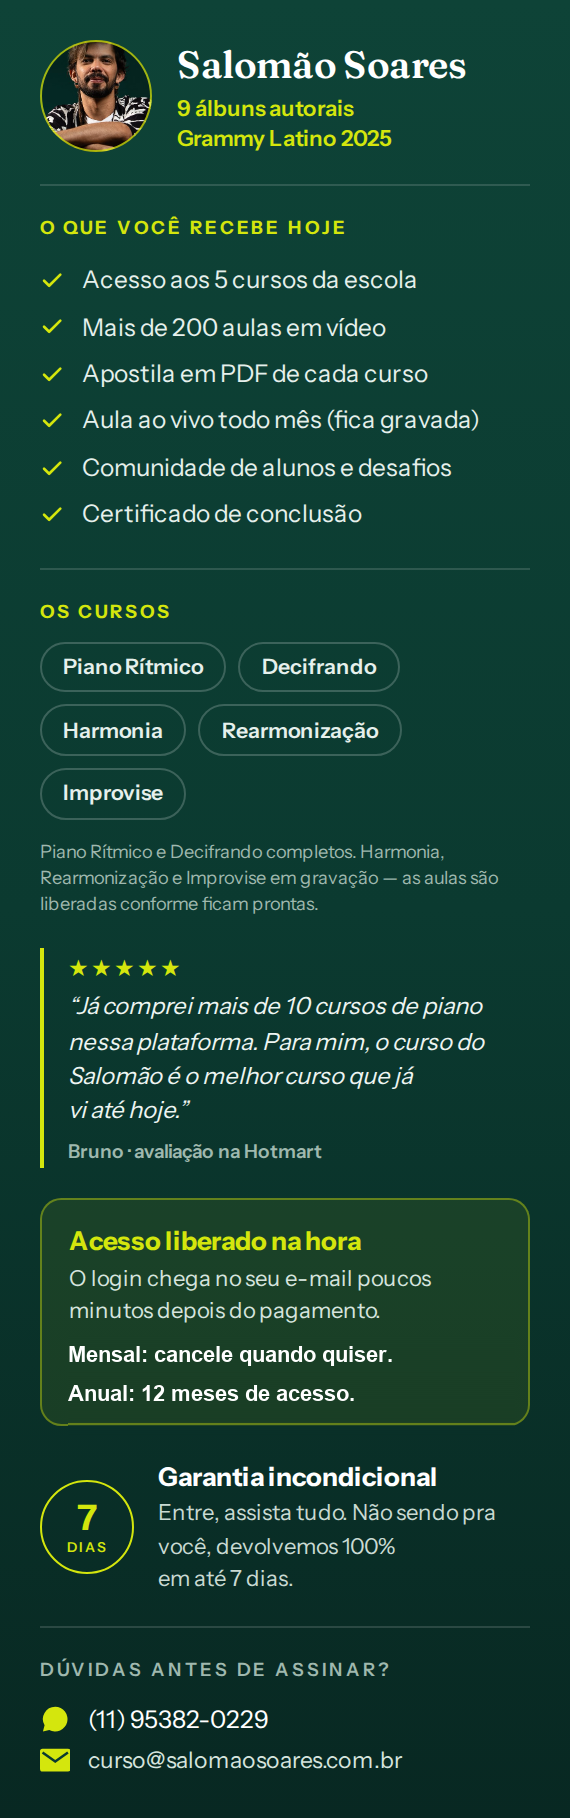Image resolution: width=570 pixels, height=1818 pixels.
Task: Open the Rearmonização course pill
Action: tap(300, 730)
